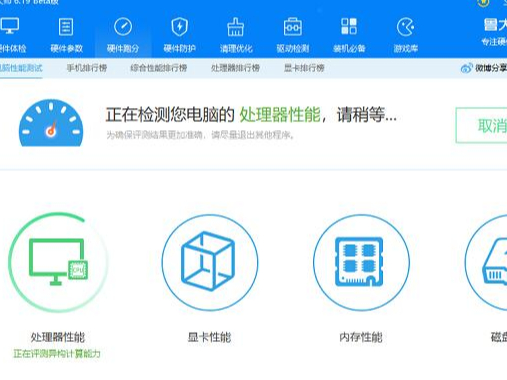This screenshot has width=507, height=380.
Task: Click the Weibo share icon
Action: pyautogui.click(x=466, y=68)
